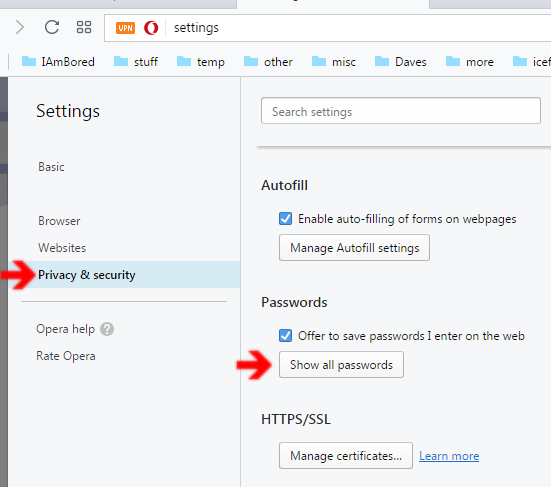551x487 pixels.
Task: Click the reload page icon
Action: point(52,27)
